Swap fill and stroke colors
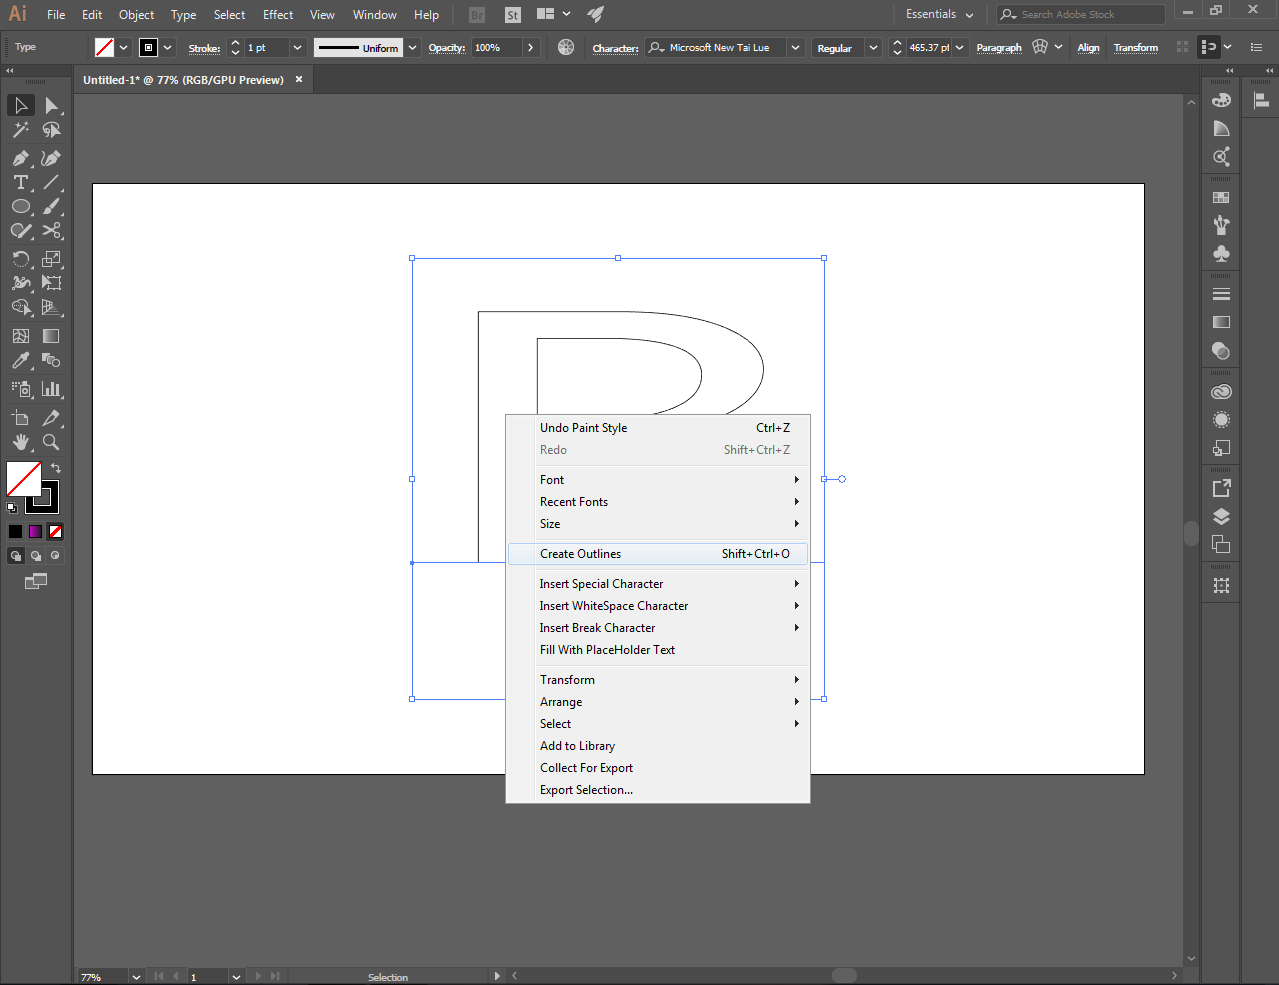Screen dimensions: 1279x985 (56, 468)
